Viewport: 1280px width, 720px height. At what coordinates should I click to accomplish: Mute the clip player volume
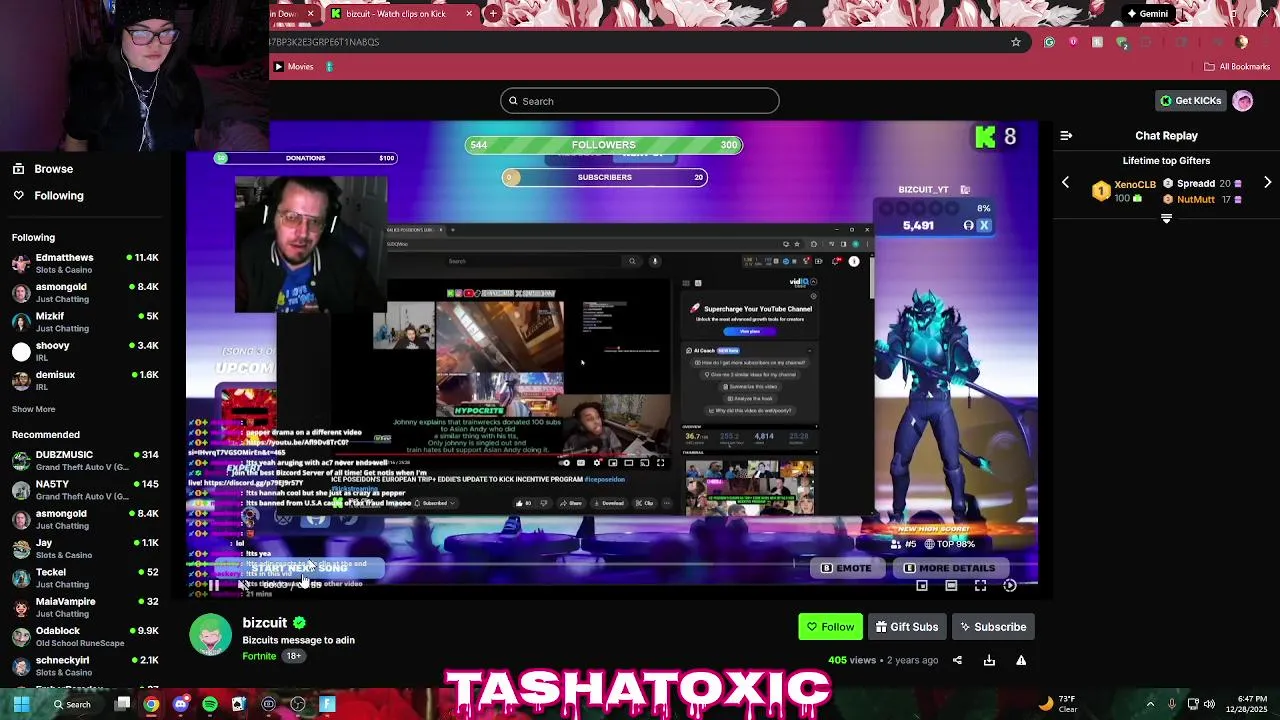coord(242,586)
